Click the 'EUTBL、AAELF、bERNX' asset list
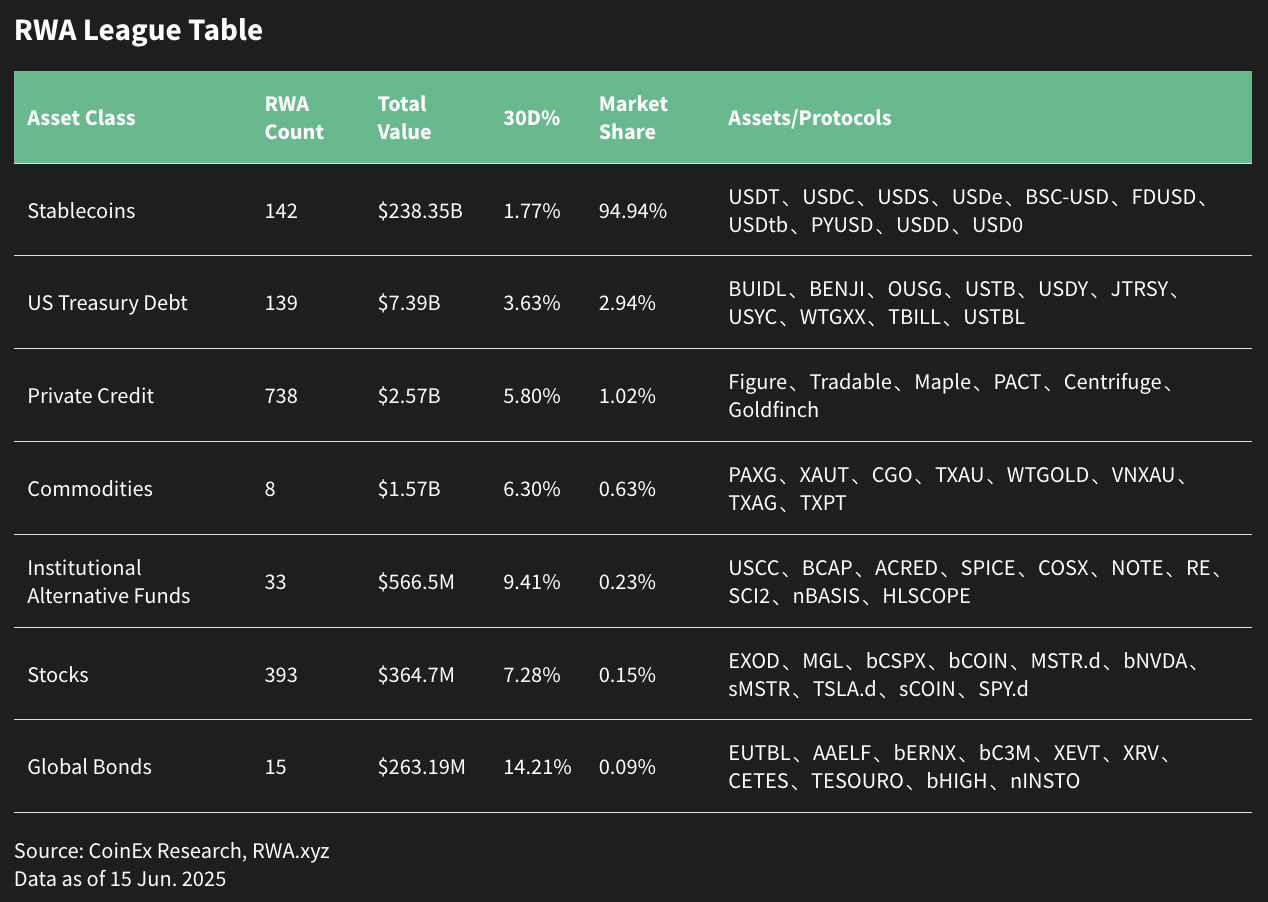 [x=950, y=767]
